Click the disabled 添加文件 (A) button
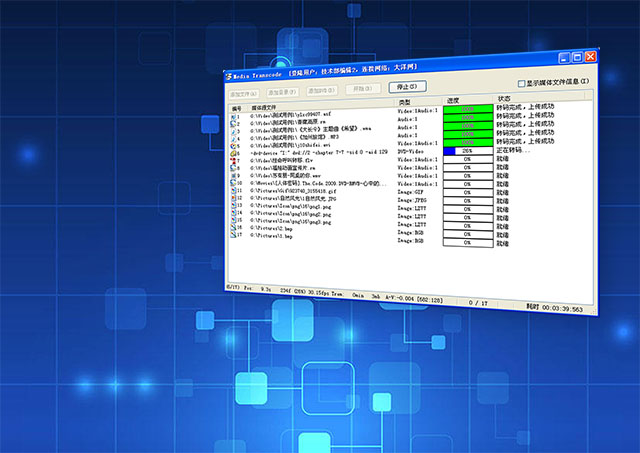Image resolution: width=640 pixels, height=453 pixels. click(x=244, y=94)
